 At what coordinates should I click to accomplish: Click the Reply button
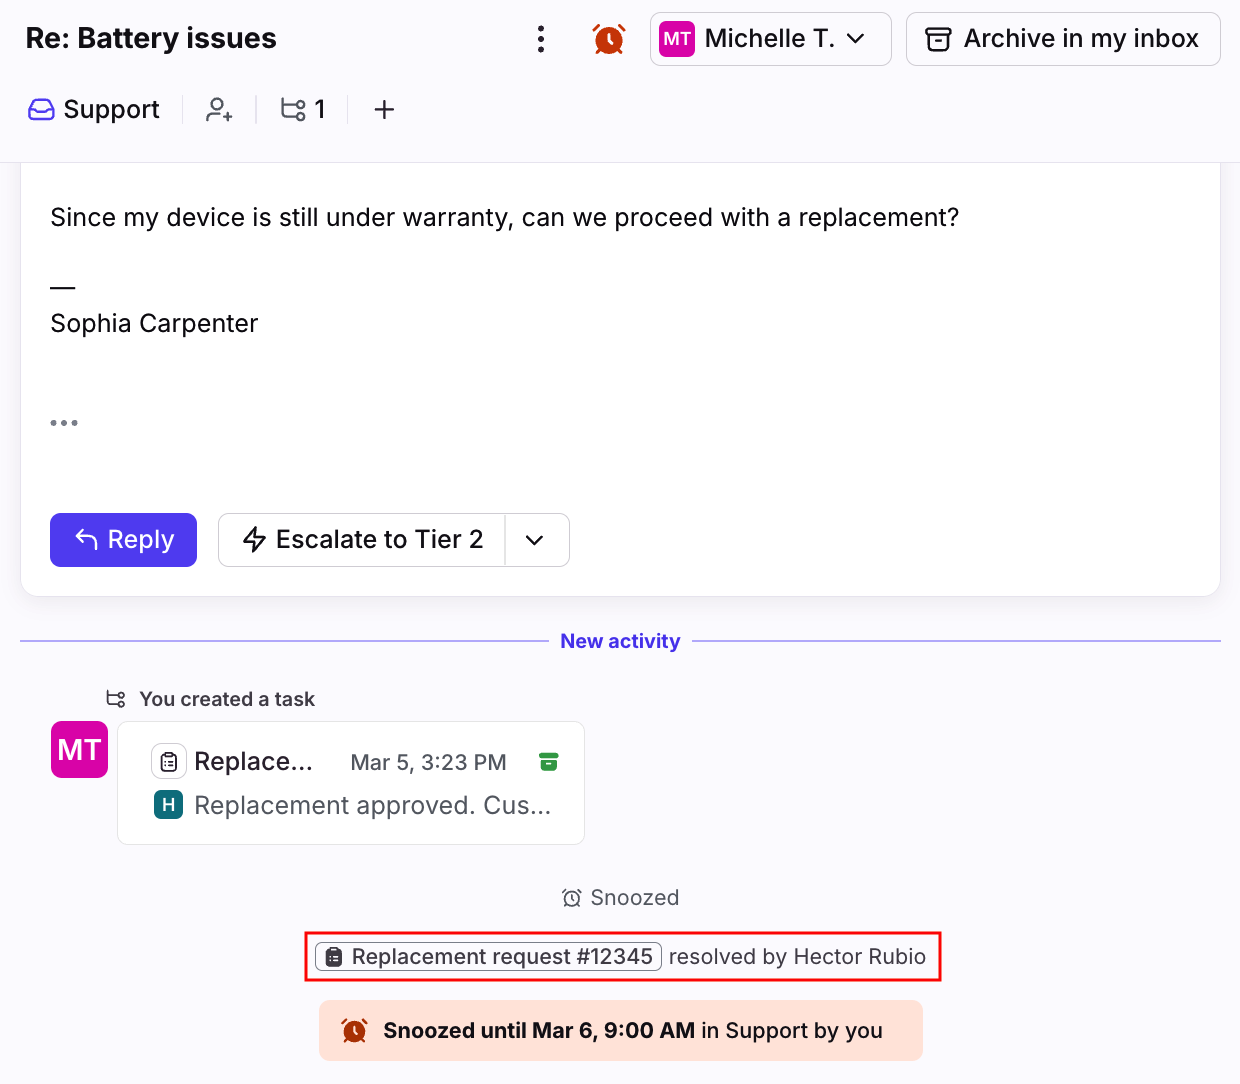tap(123, 540)
